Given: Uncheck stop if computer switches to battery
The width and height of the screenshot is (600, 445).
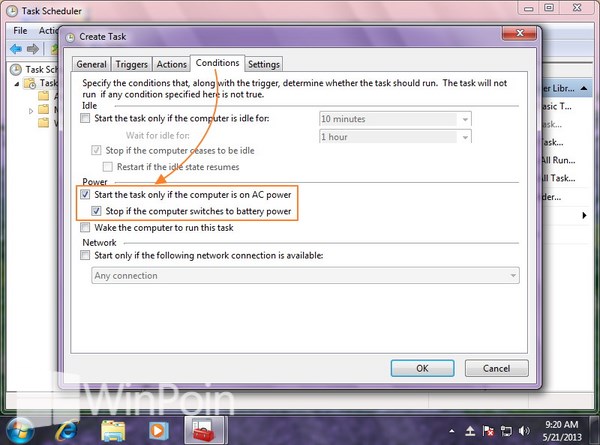Looking at the screenshot, I should [x=96, y=211].
